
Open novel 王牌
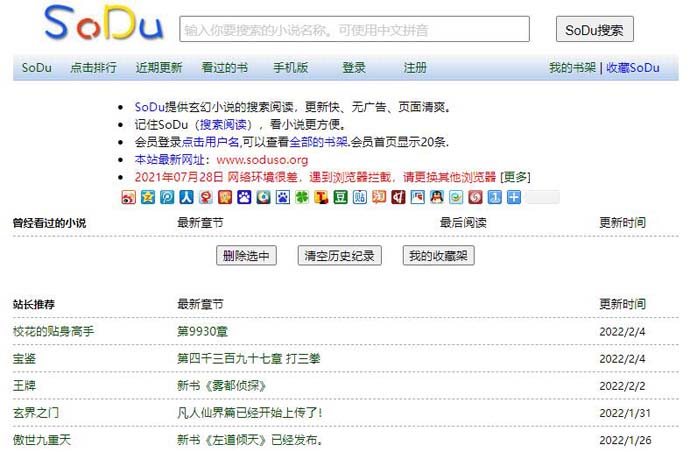coord(24,386)
